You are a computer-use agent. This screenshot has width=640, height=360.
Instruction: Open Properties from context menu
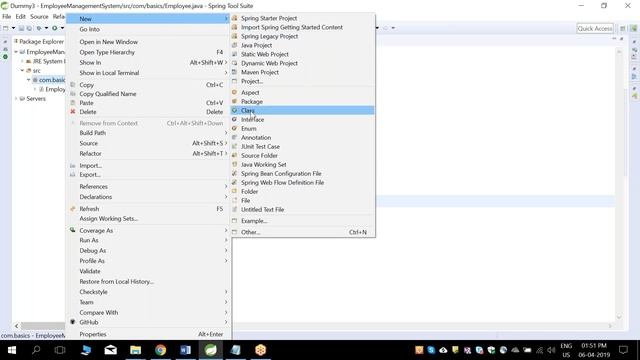click(x=148, y=334)
